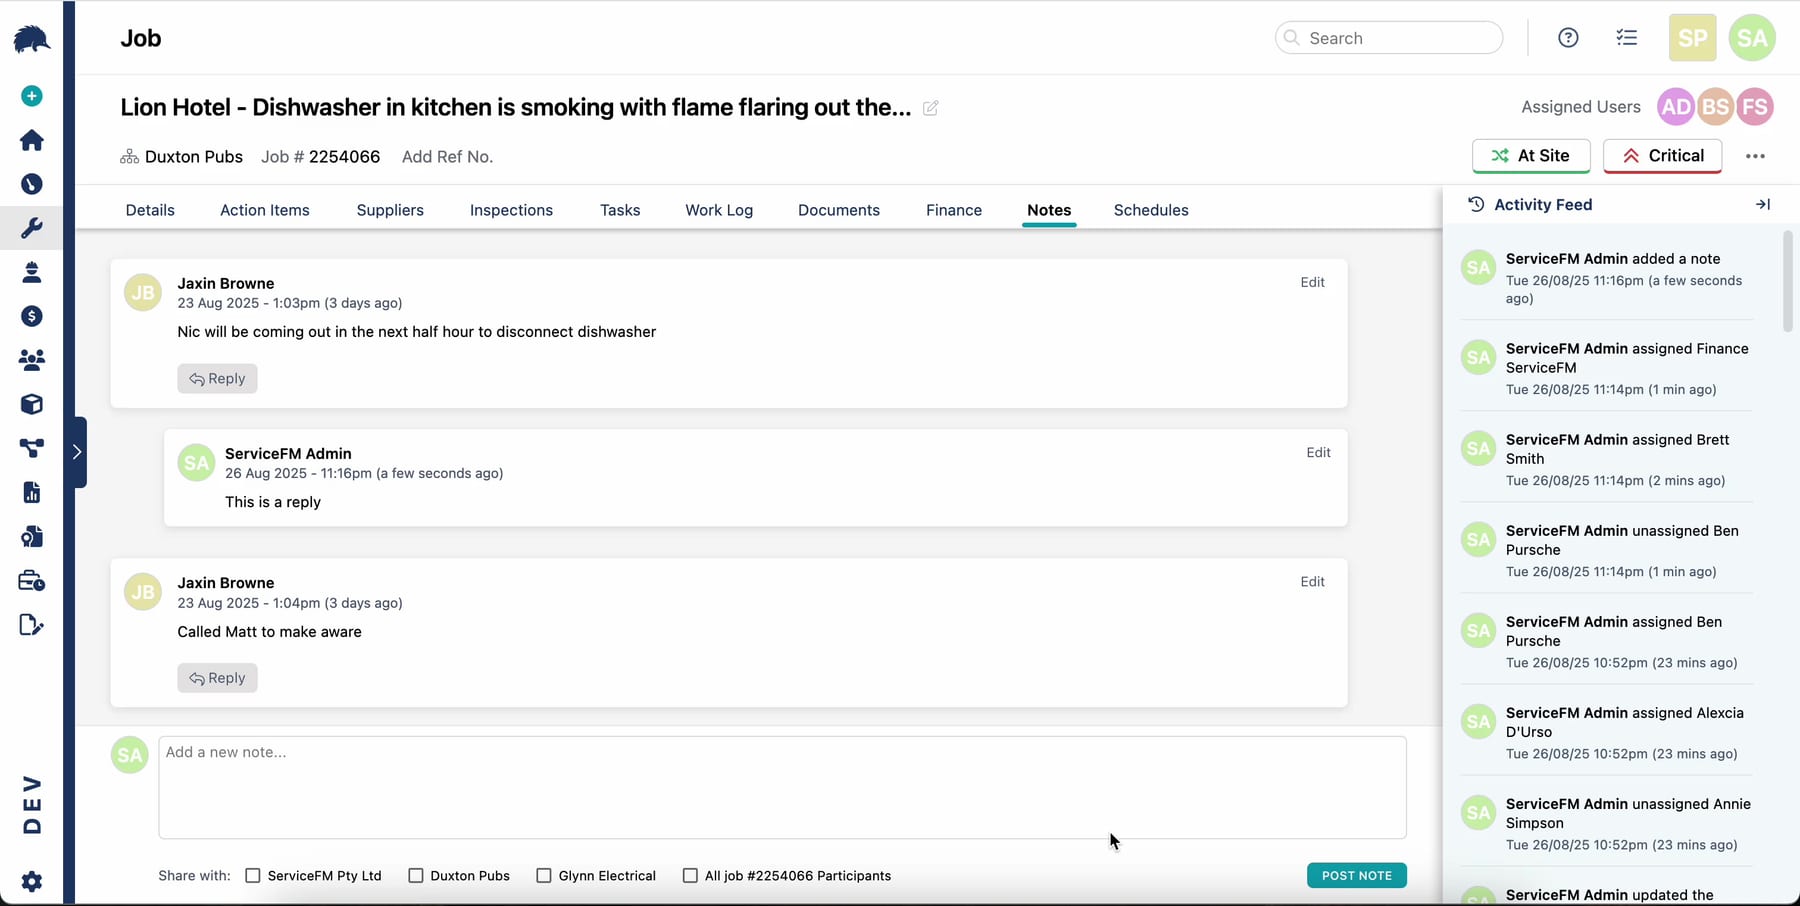This screenshot has width=1800, height=906.
Task: Open the wrench Jobs icon in sidebar
Action: pyautogui.click(x=32, y=228)
